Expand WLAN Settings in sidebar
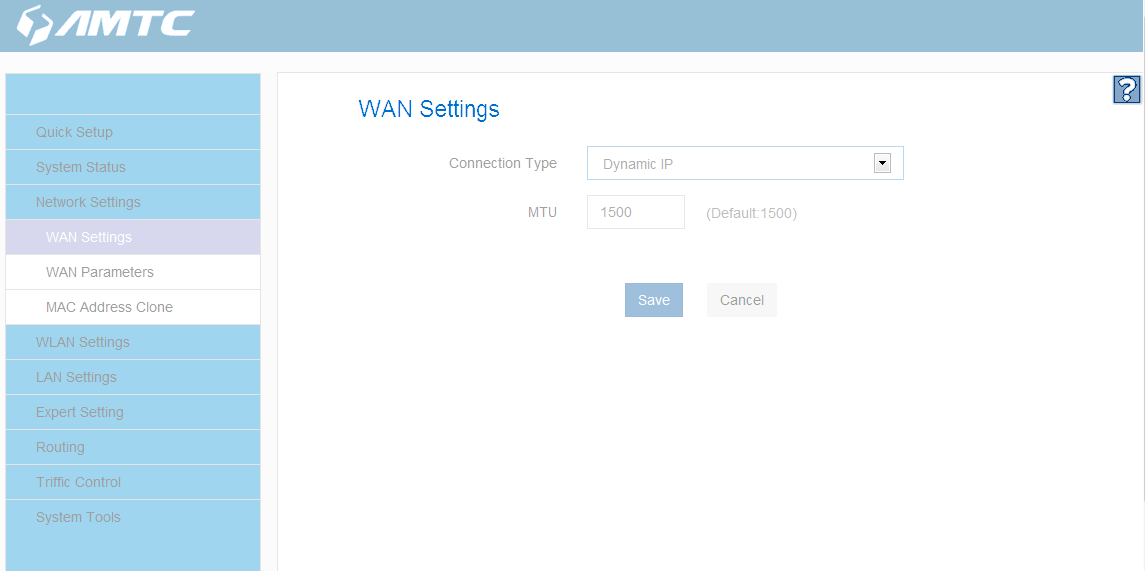Image resolution: width=1145 pixels, height=571 pixels. 133,342
